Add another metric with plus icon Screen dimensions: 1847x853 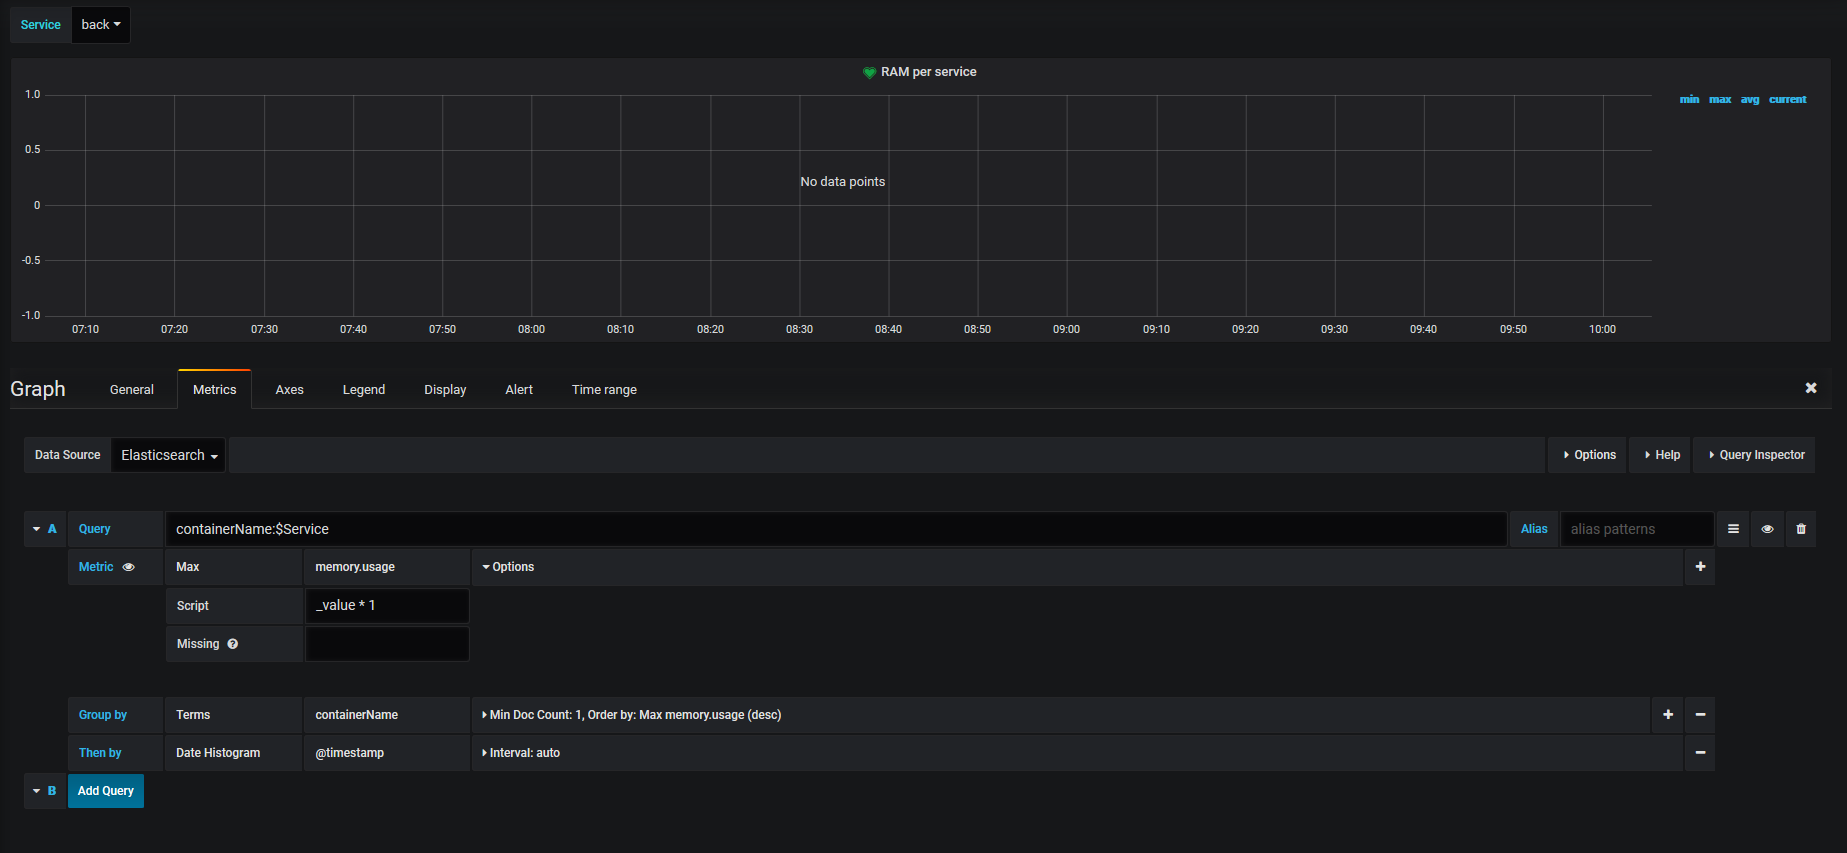(x=1700, y=567)
